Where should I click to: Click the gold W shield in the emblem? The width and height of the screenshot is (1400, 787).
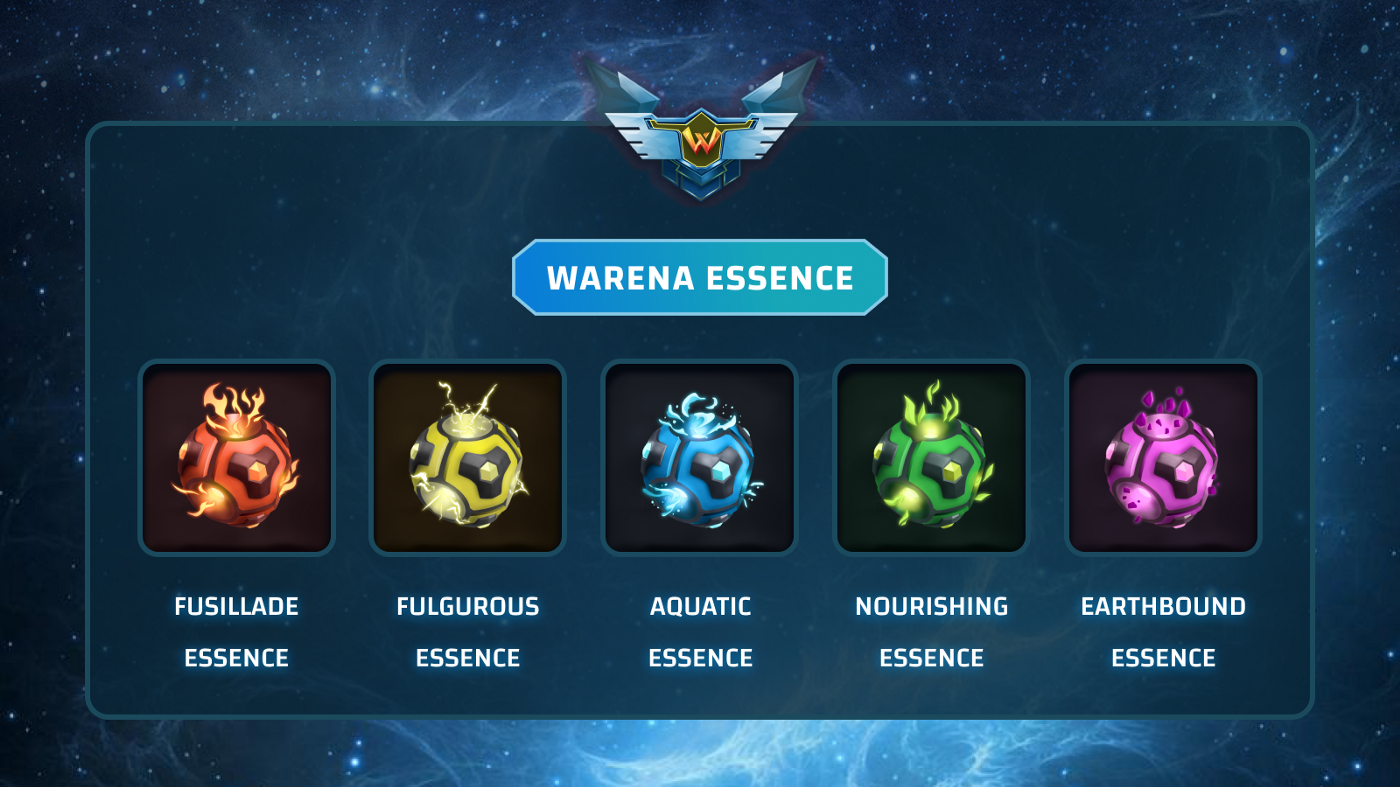701,142
